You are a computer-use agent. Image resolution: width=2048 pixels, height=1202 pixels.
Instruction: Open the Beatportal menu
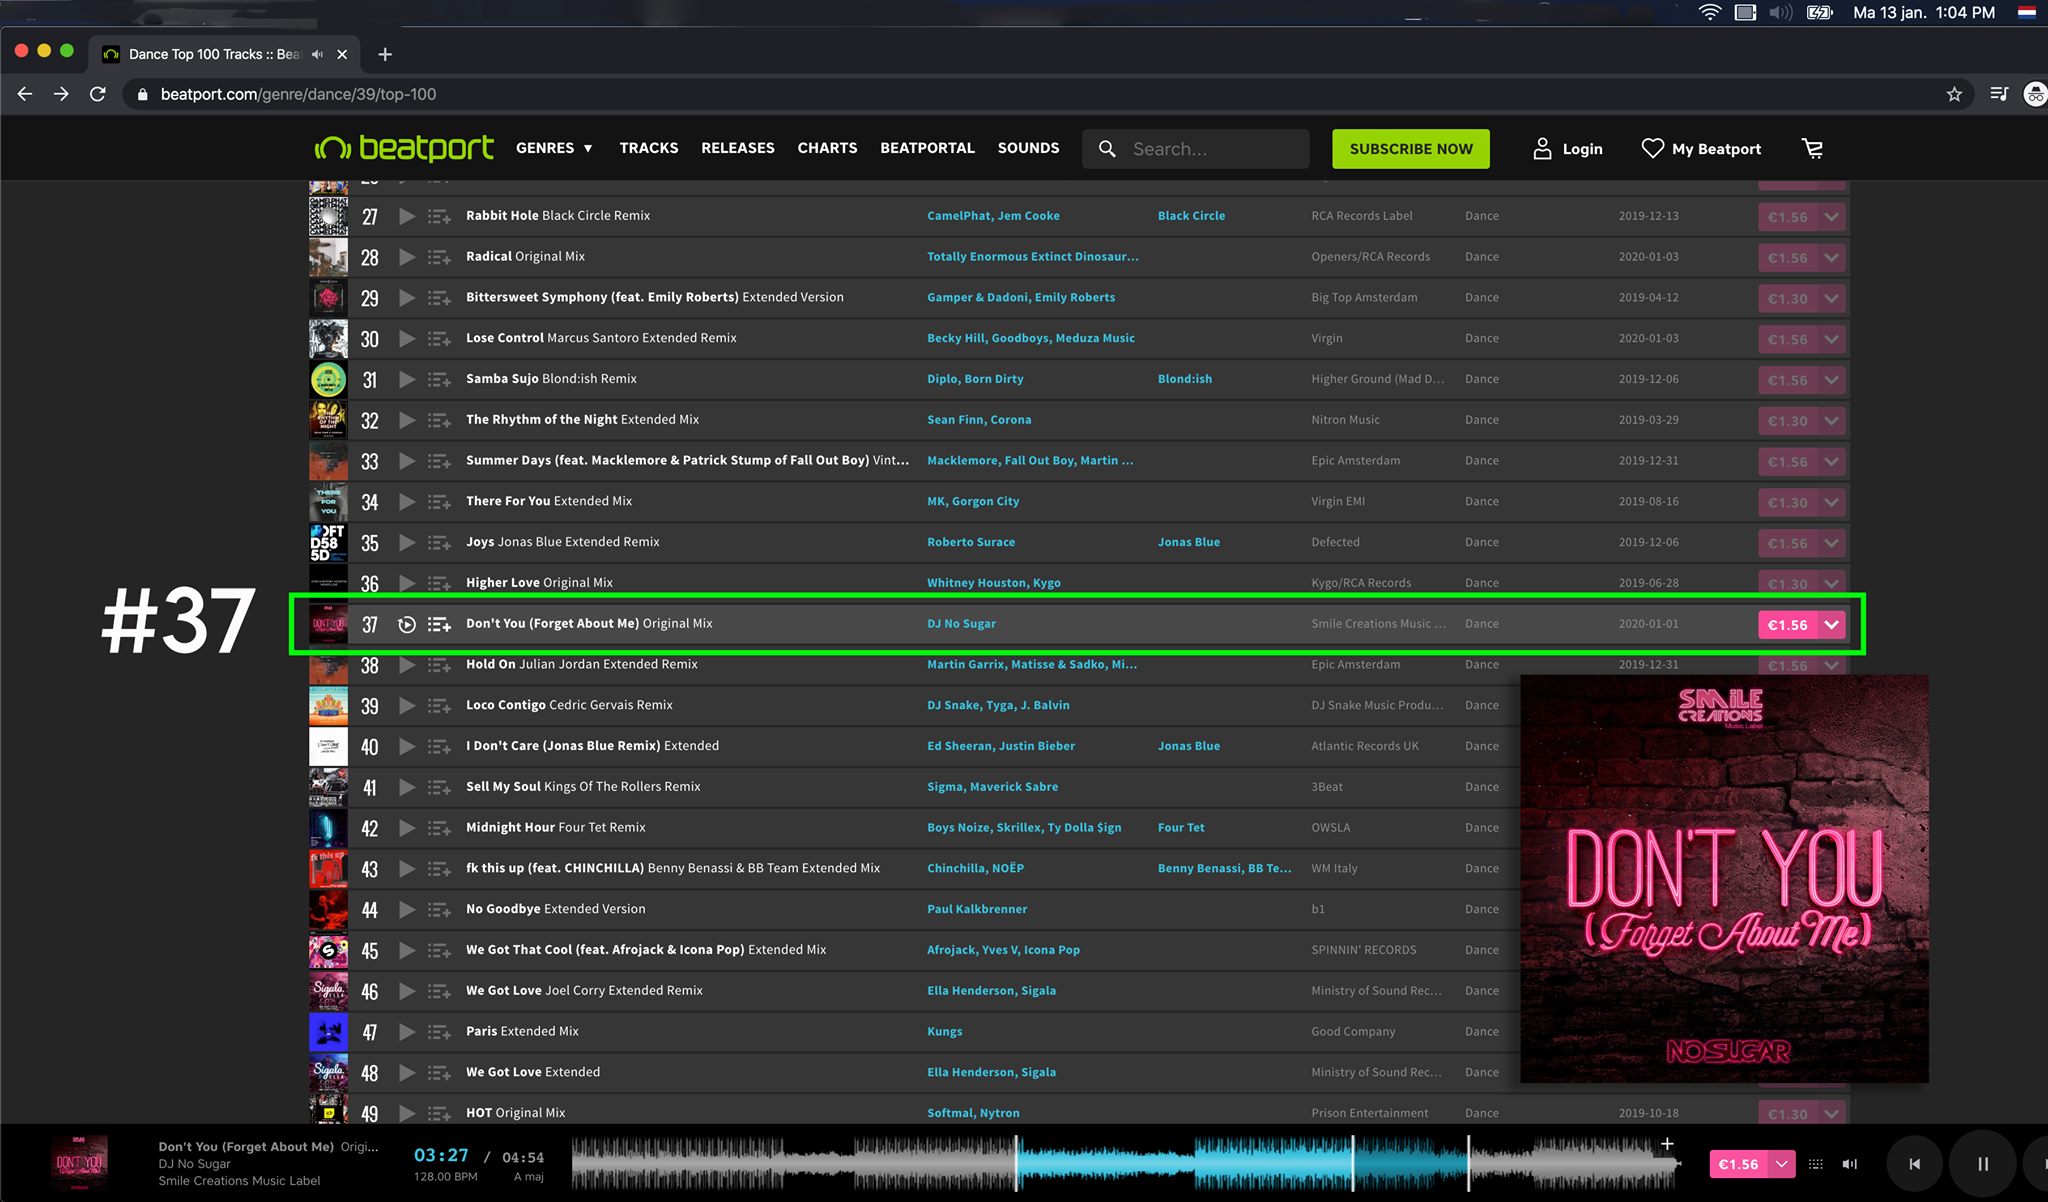927,148
